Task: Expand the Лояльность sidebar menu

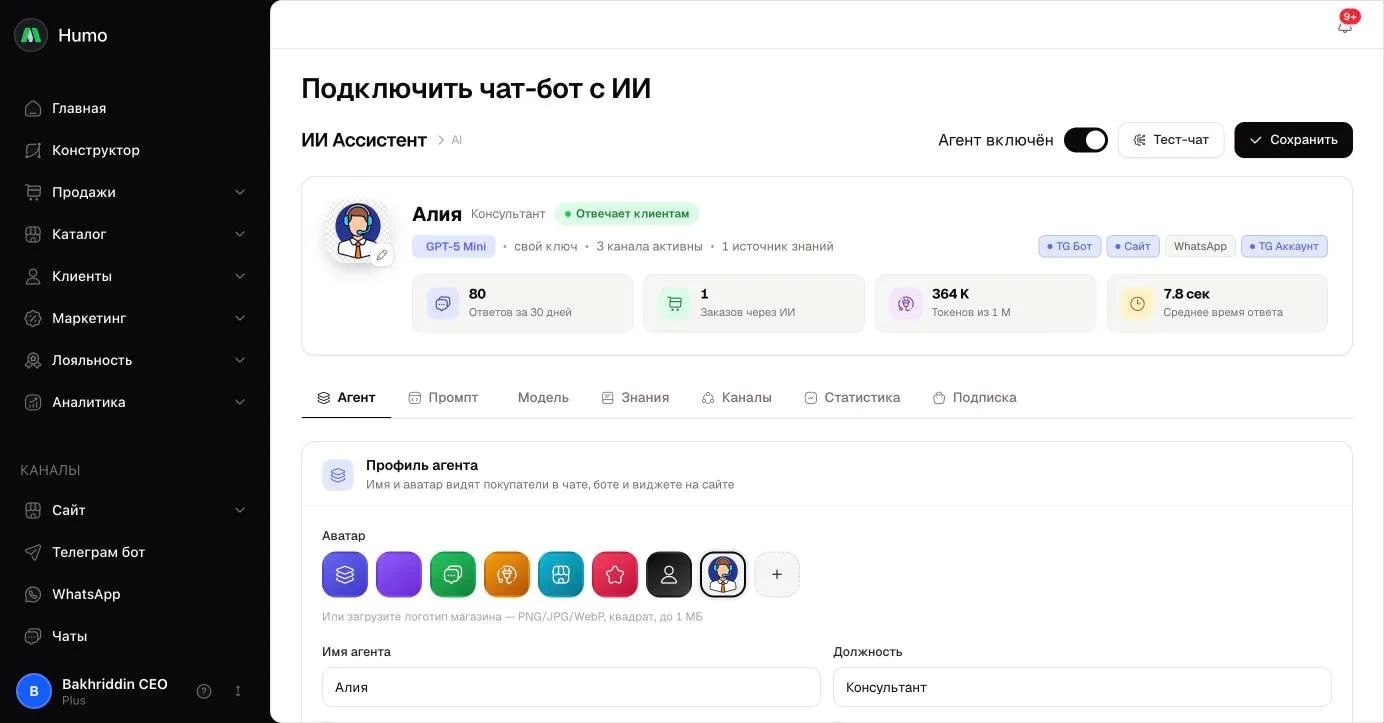Action: click(x=135, y=360)
